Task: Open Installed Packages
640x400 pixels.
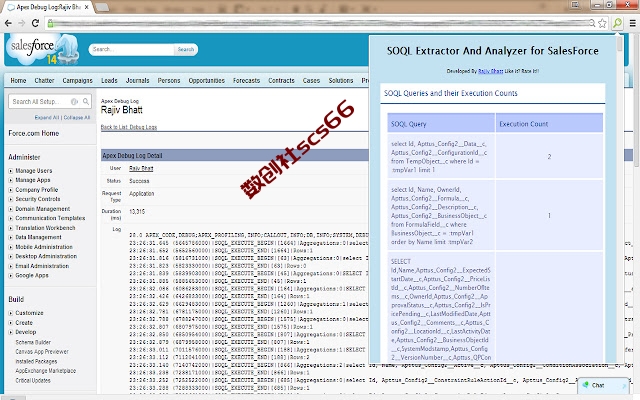Action: coord(36,362)
